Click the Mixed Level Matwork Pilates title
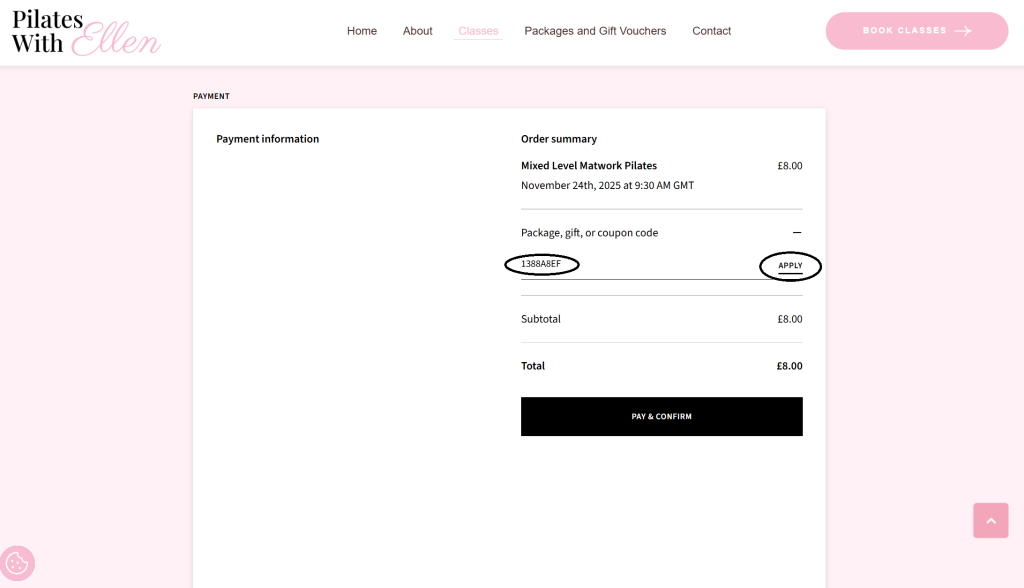This screenshot has width=1024, height=588. (588, 165)
